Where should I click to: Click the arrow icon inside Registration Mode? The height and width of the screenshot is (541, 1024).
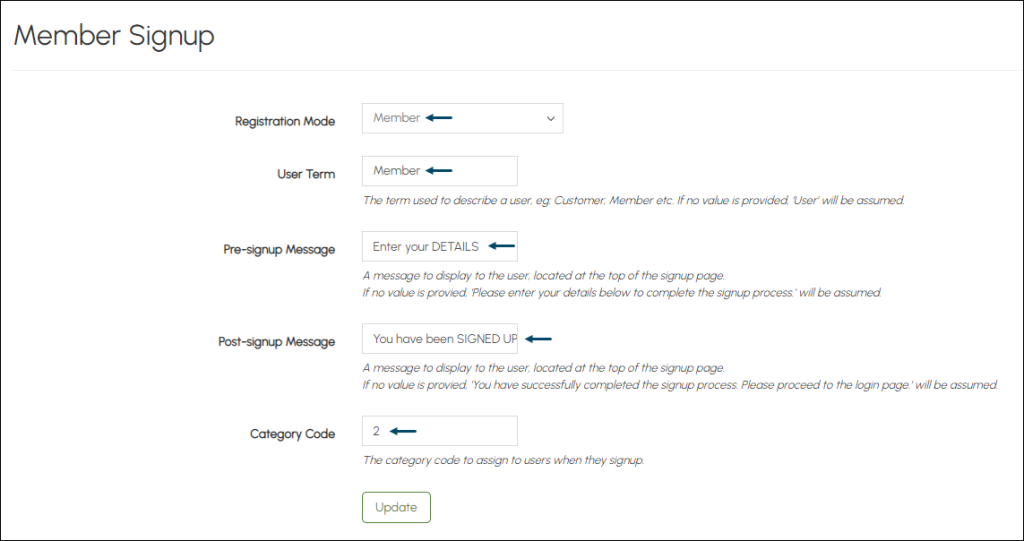coord(439,118)
